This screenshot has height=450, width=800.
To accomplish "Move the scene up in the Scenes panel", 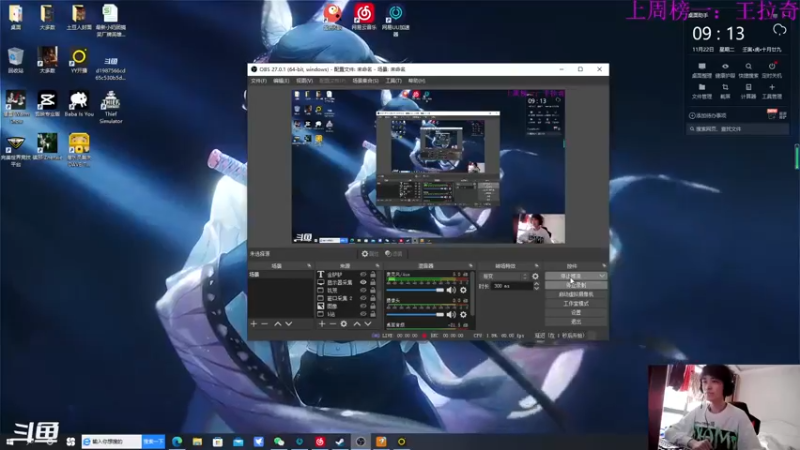I will click(x=278, y=324).
